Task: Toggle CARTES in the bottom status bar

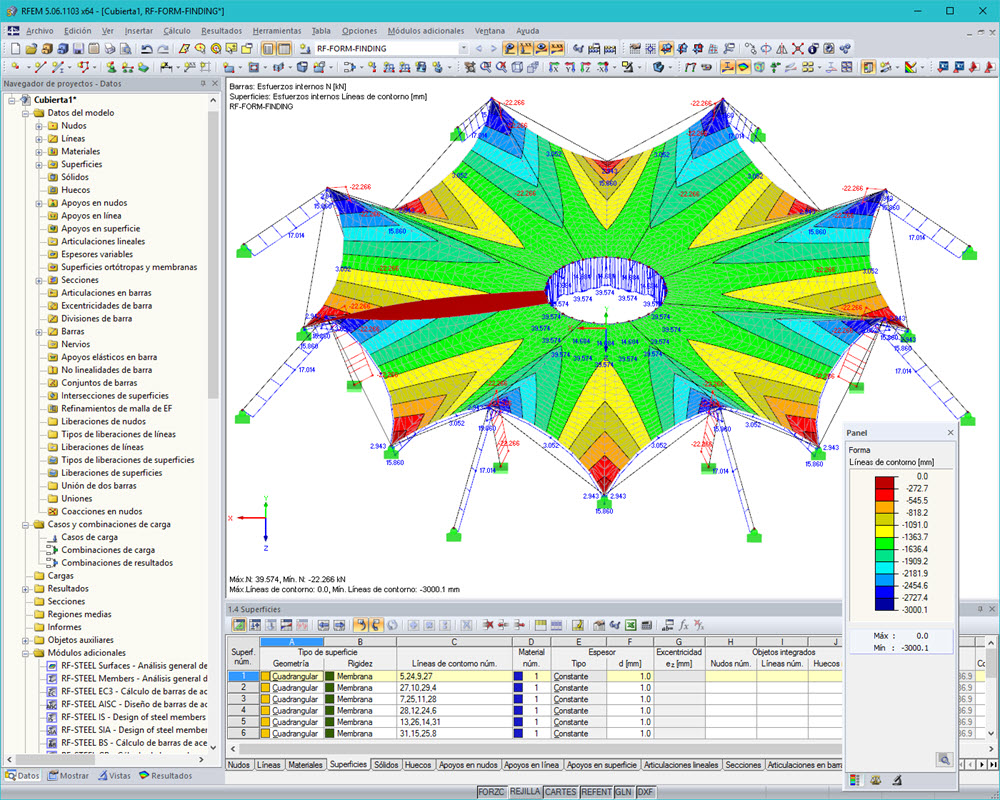Action: point(560,792)
